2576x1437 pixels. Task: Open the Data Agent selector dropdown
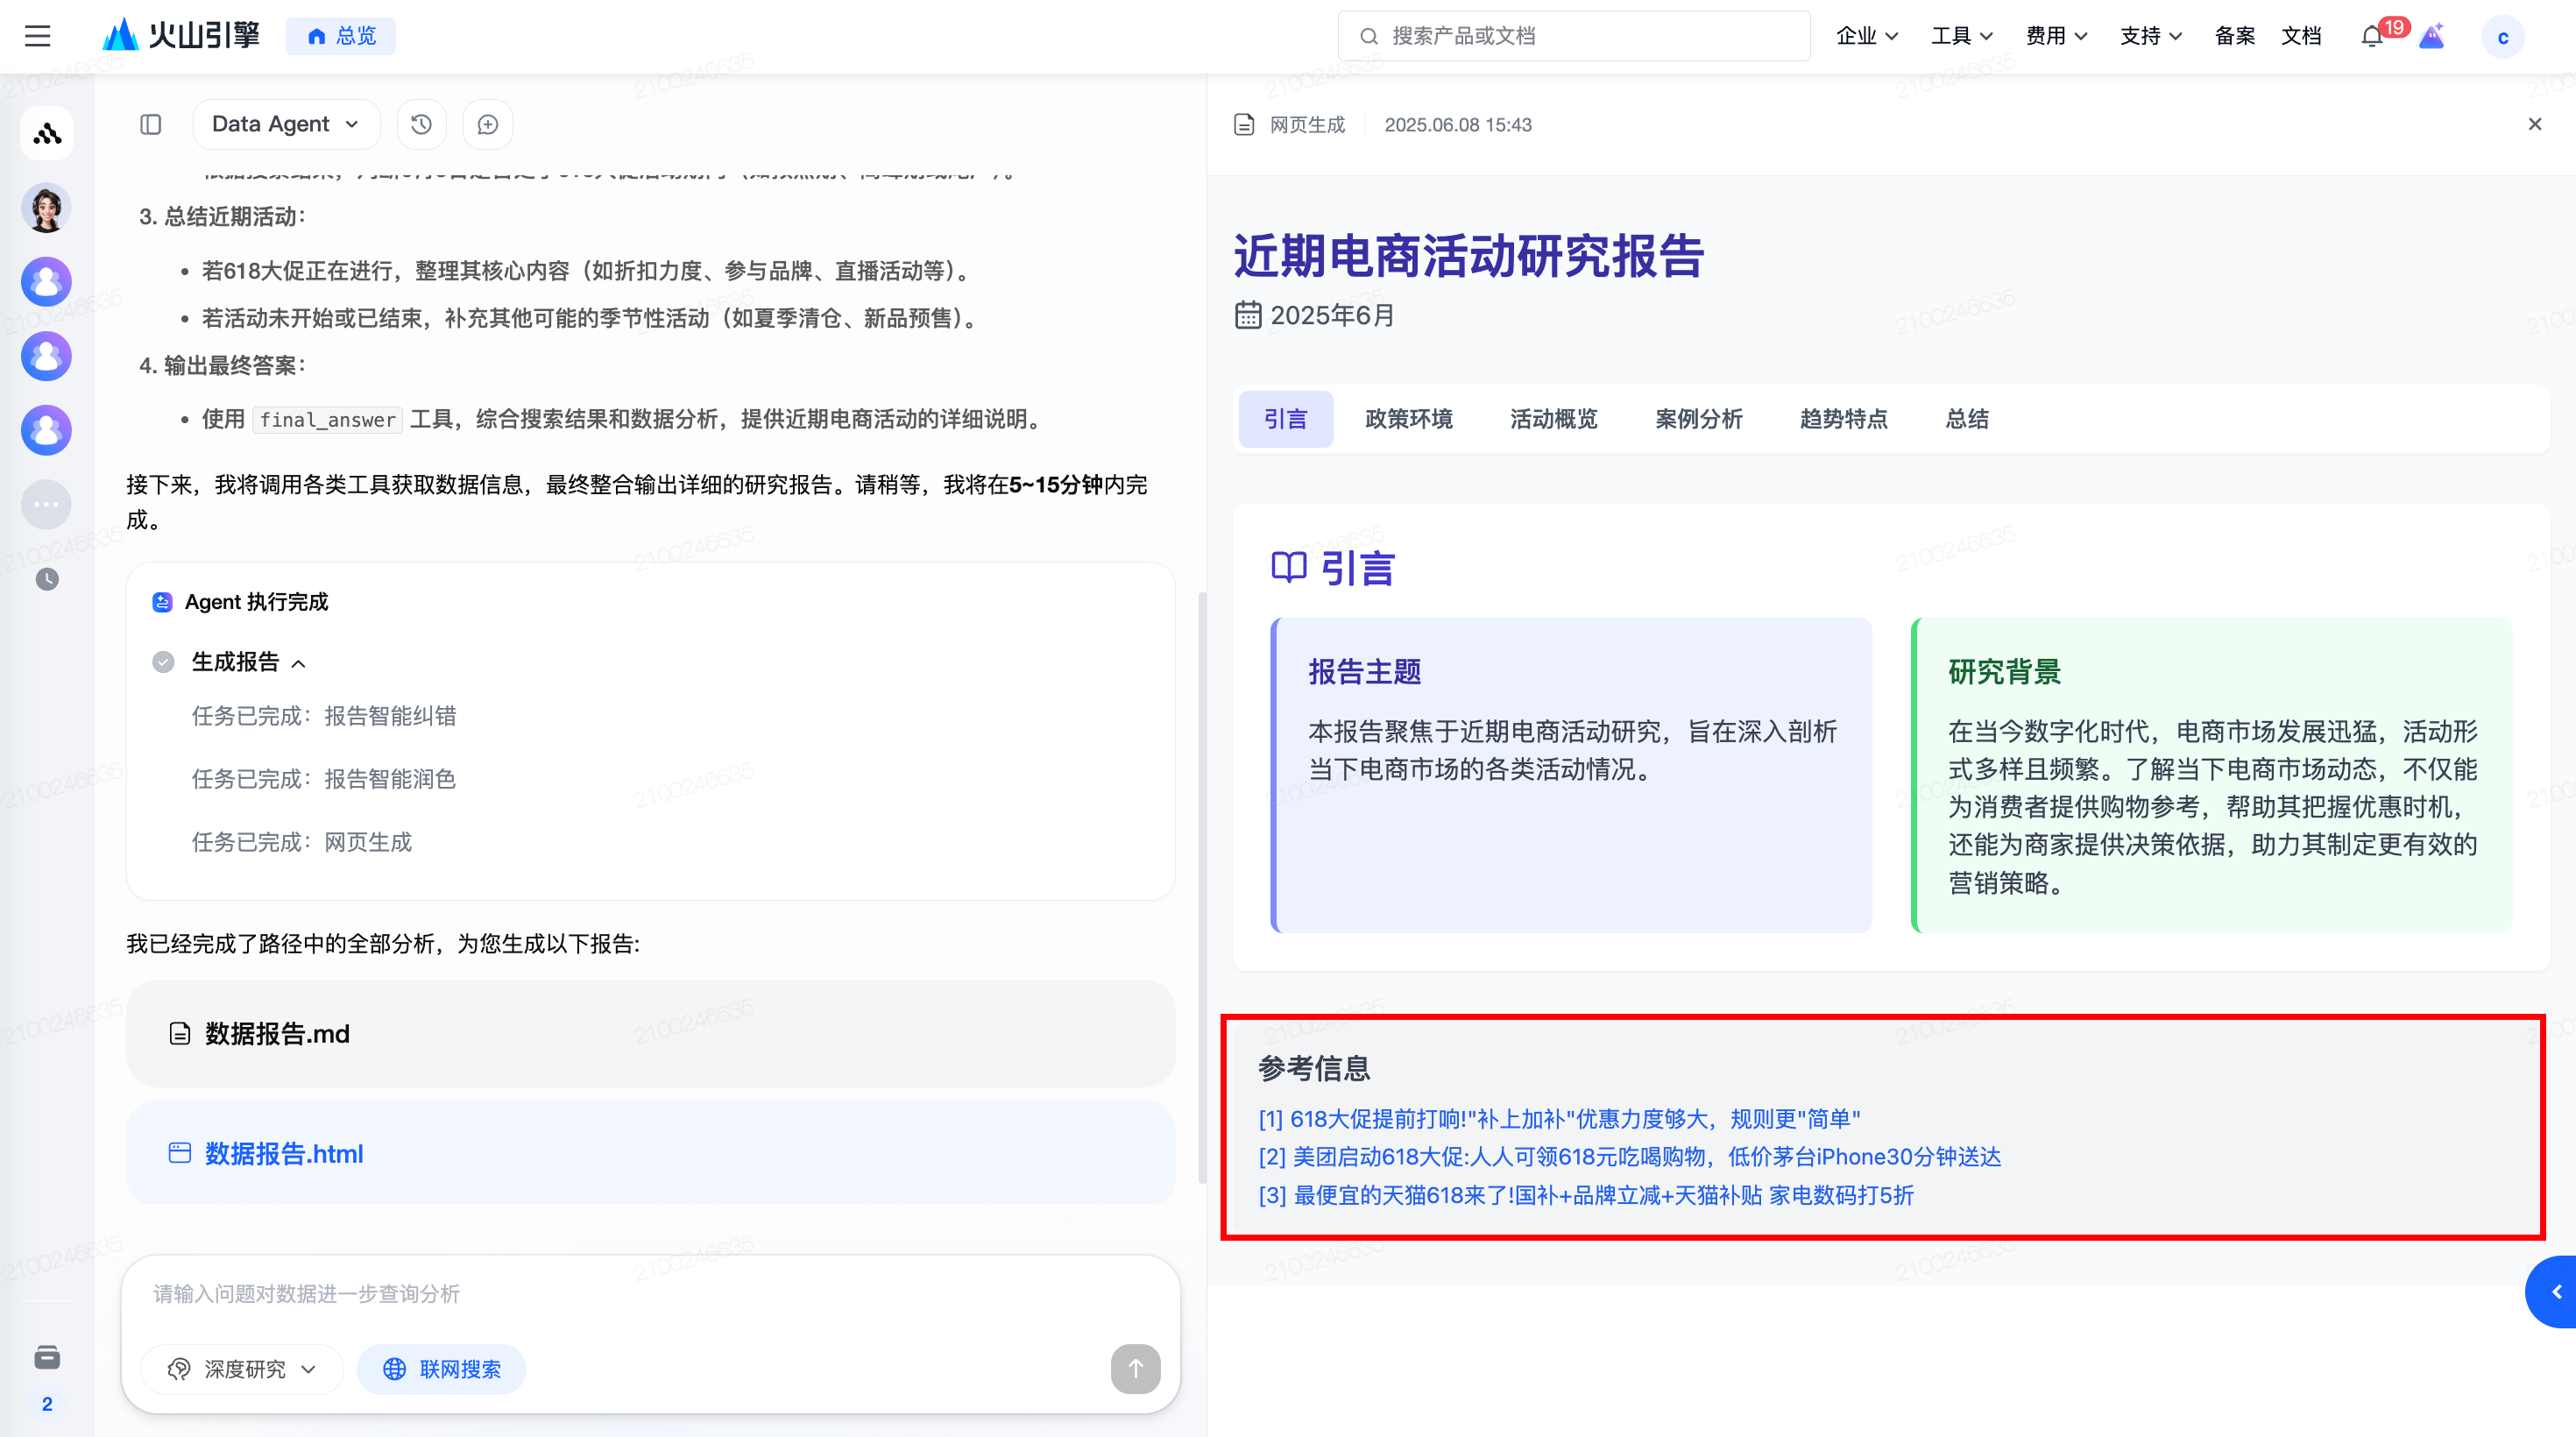[286, 124]
